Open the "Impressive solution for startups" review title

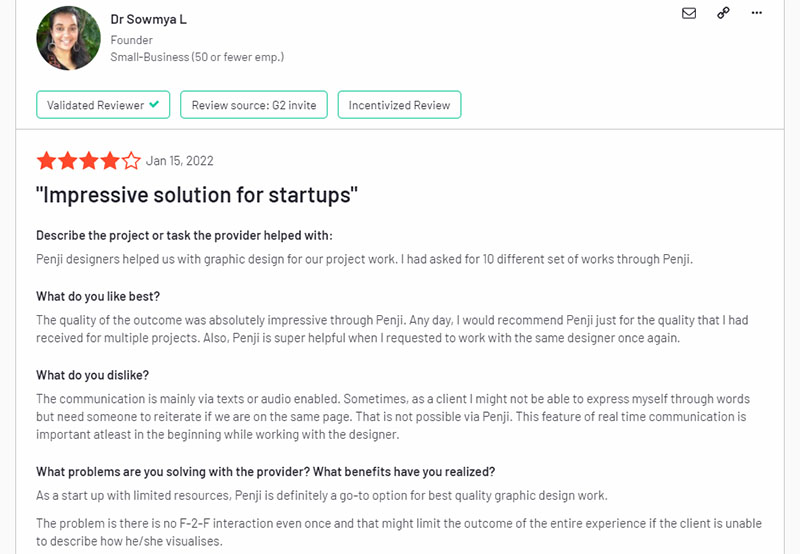(x=197, y=195)
